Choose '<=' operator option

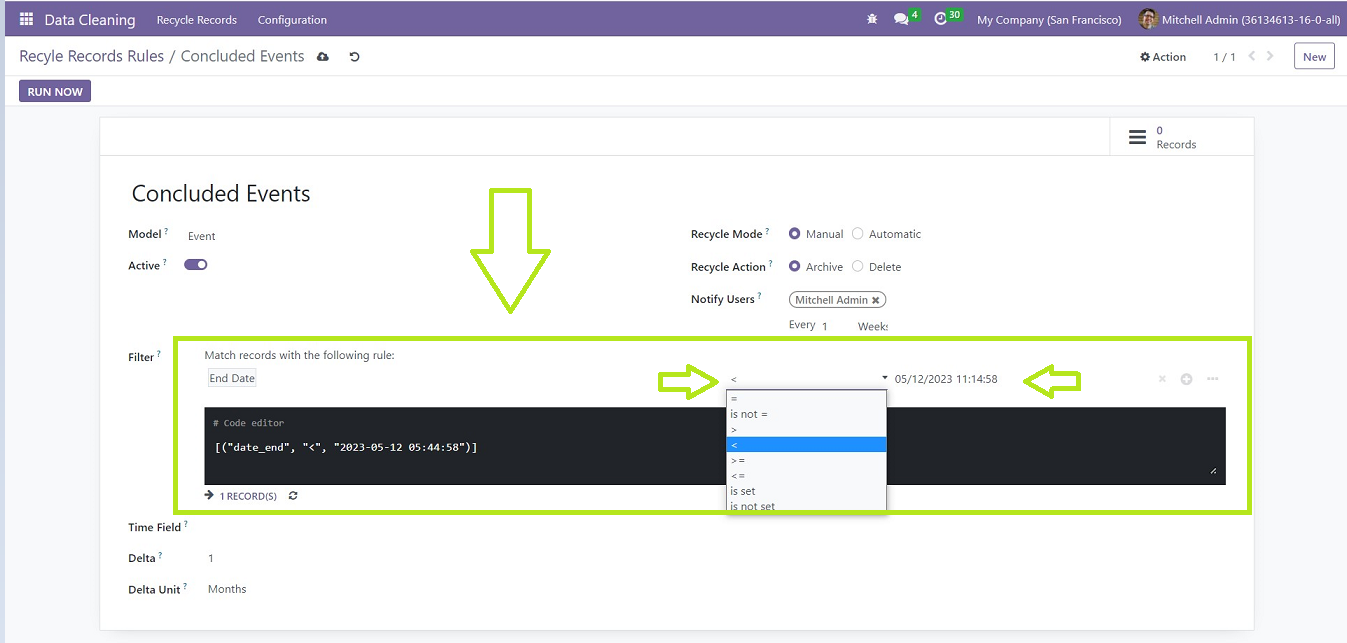[x=806, y=476]
